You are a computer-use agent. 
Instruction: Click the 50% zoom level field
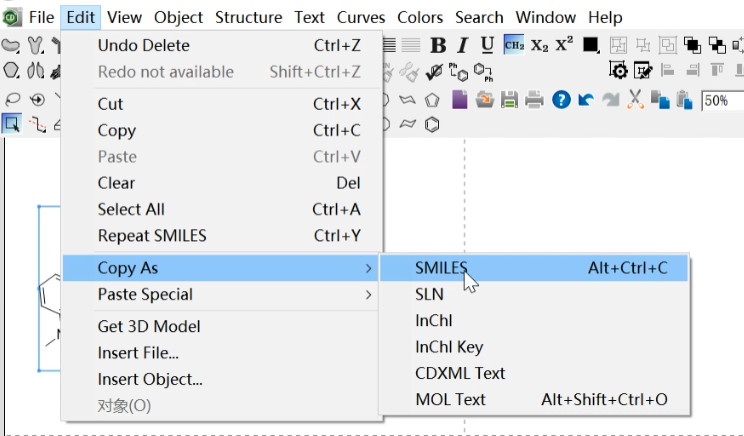(722, 101)
